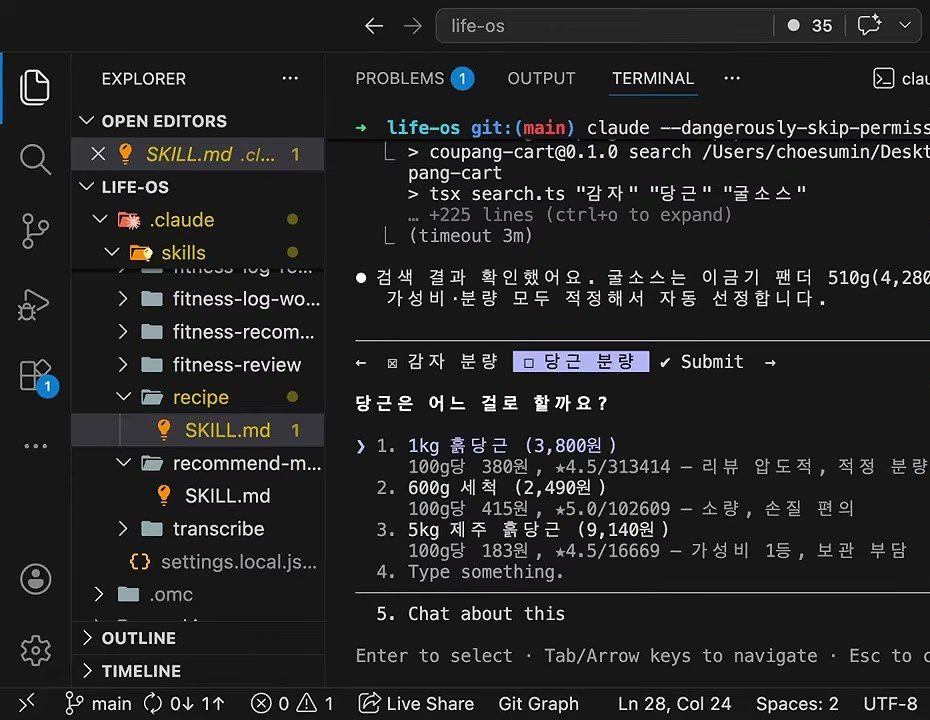The height and width of the screenshot is (720, 930).
Task: Open SKILL.md under the recipe folder
Action: [198, 430]
